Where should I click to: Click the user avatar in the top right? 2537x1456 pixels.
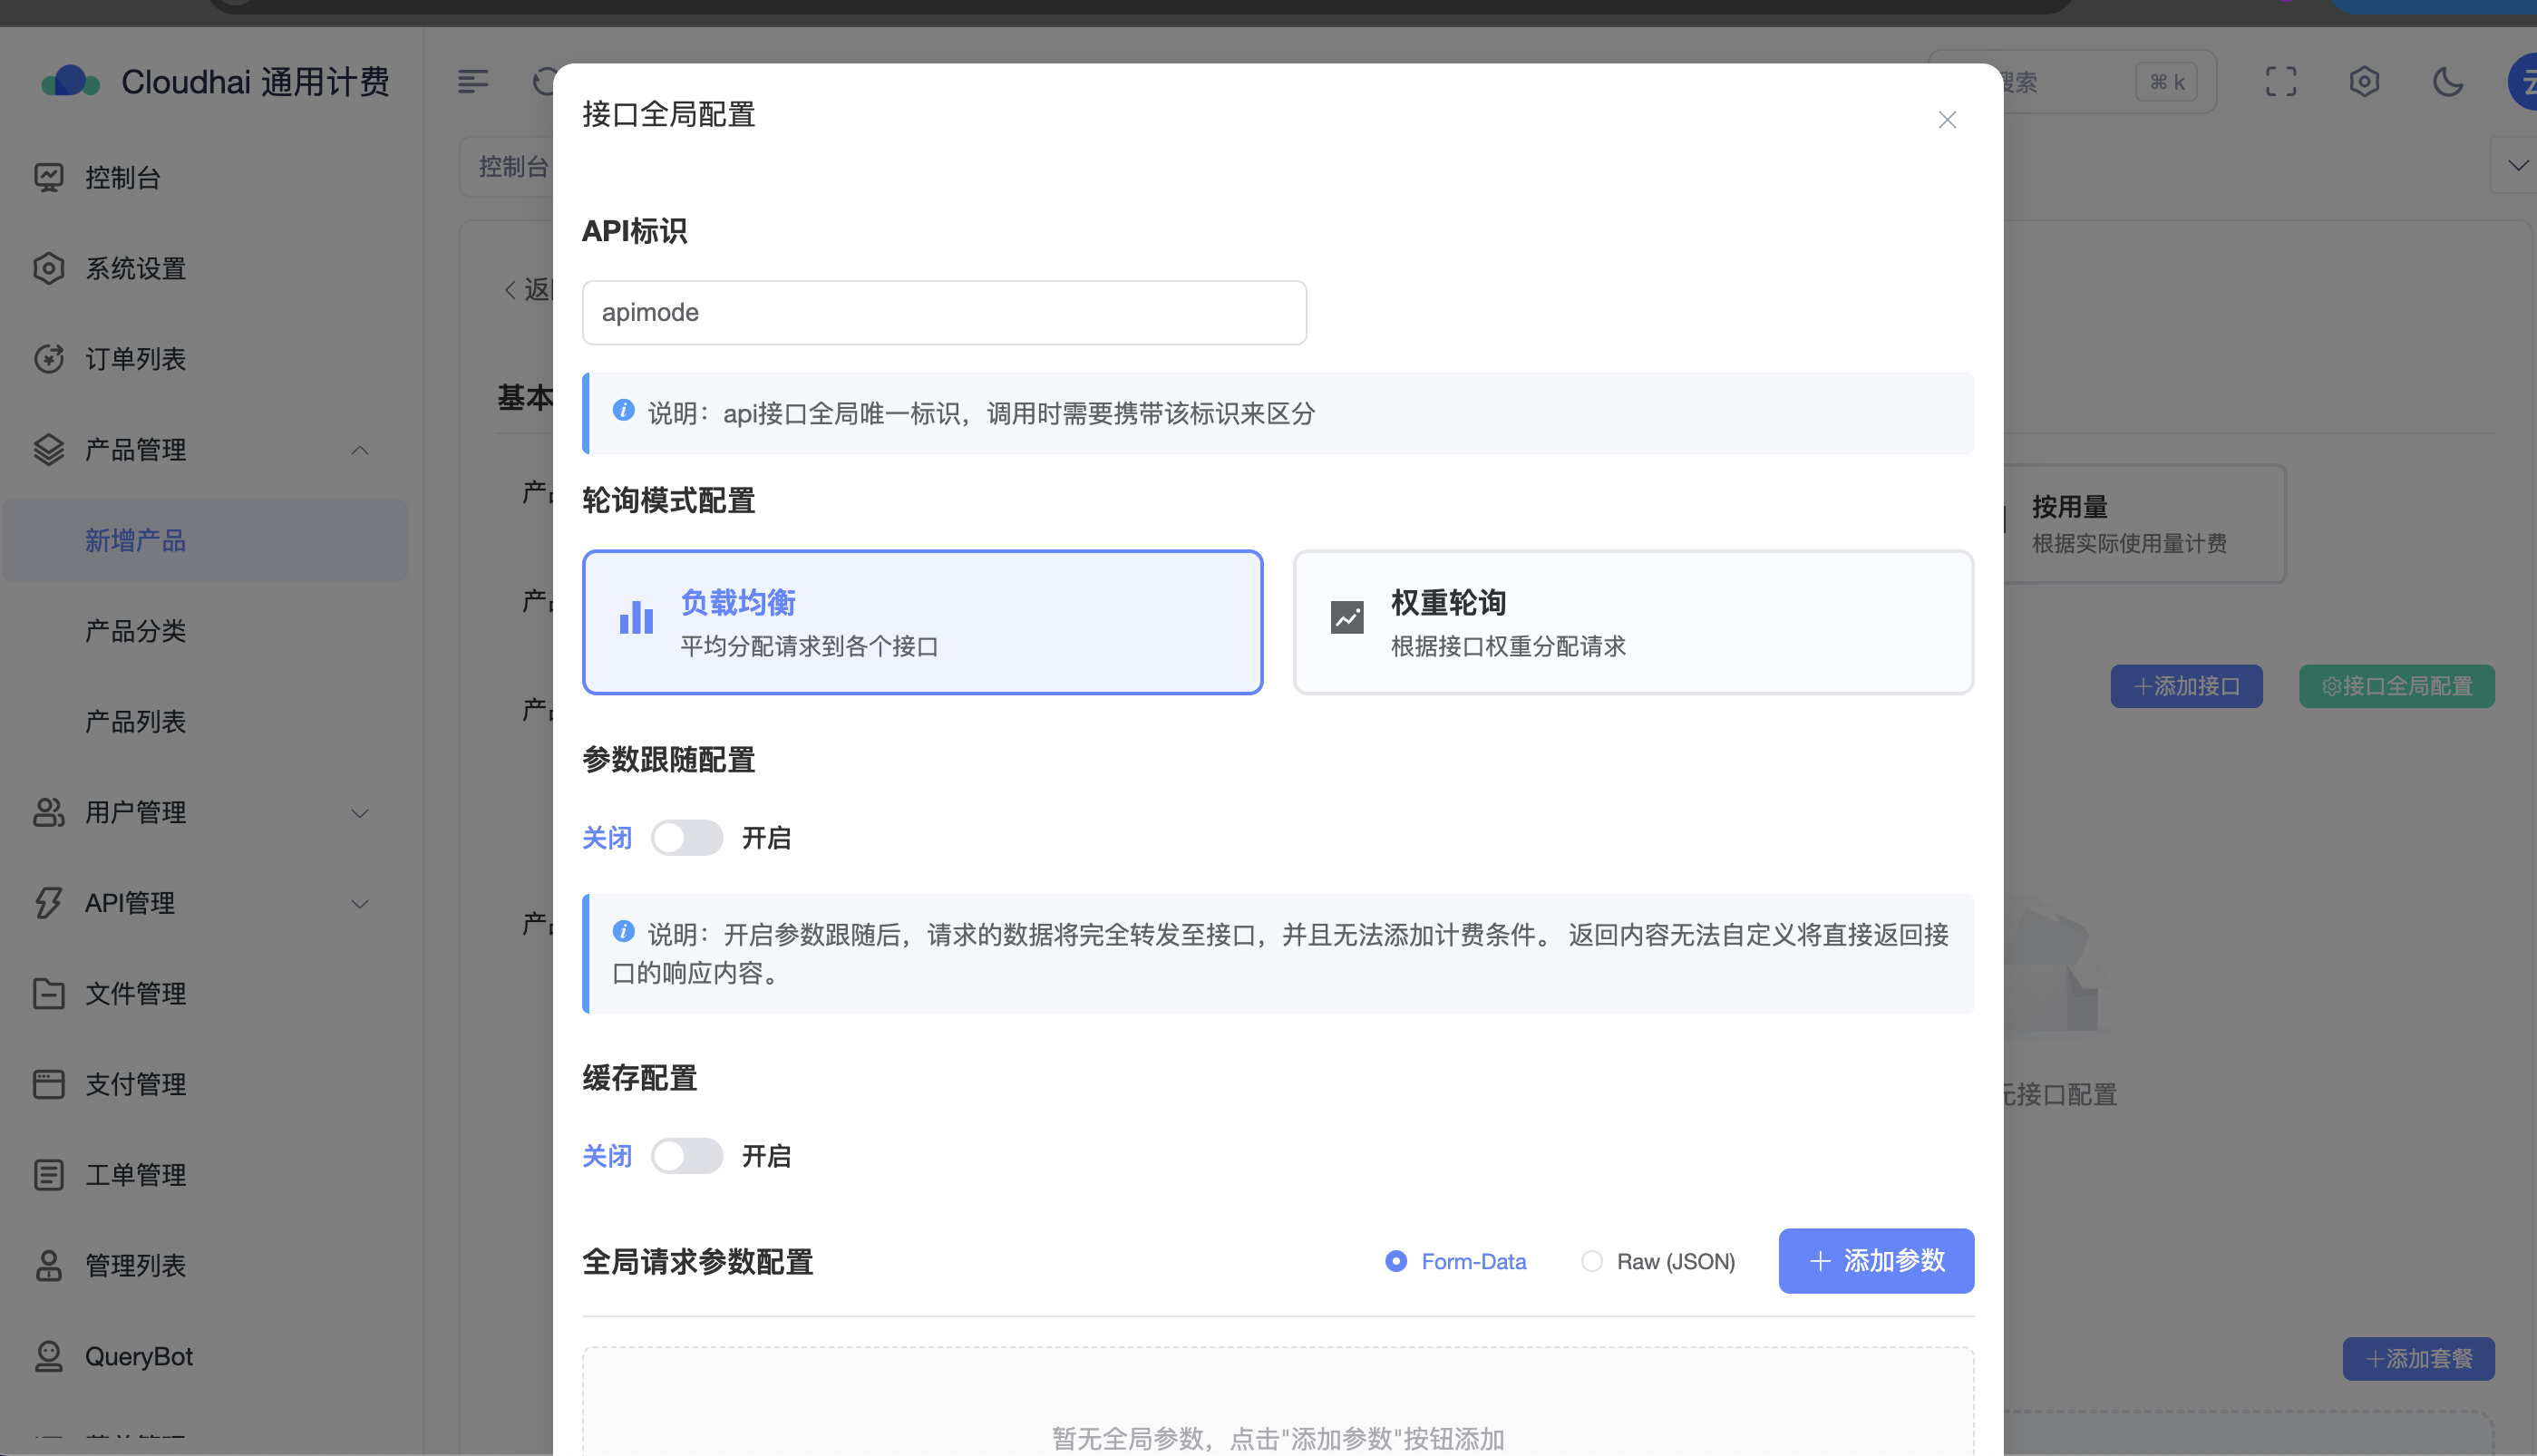click(2522, 81)
